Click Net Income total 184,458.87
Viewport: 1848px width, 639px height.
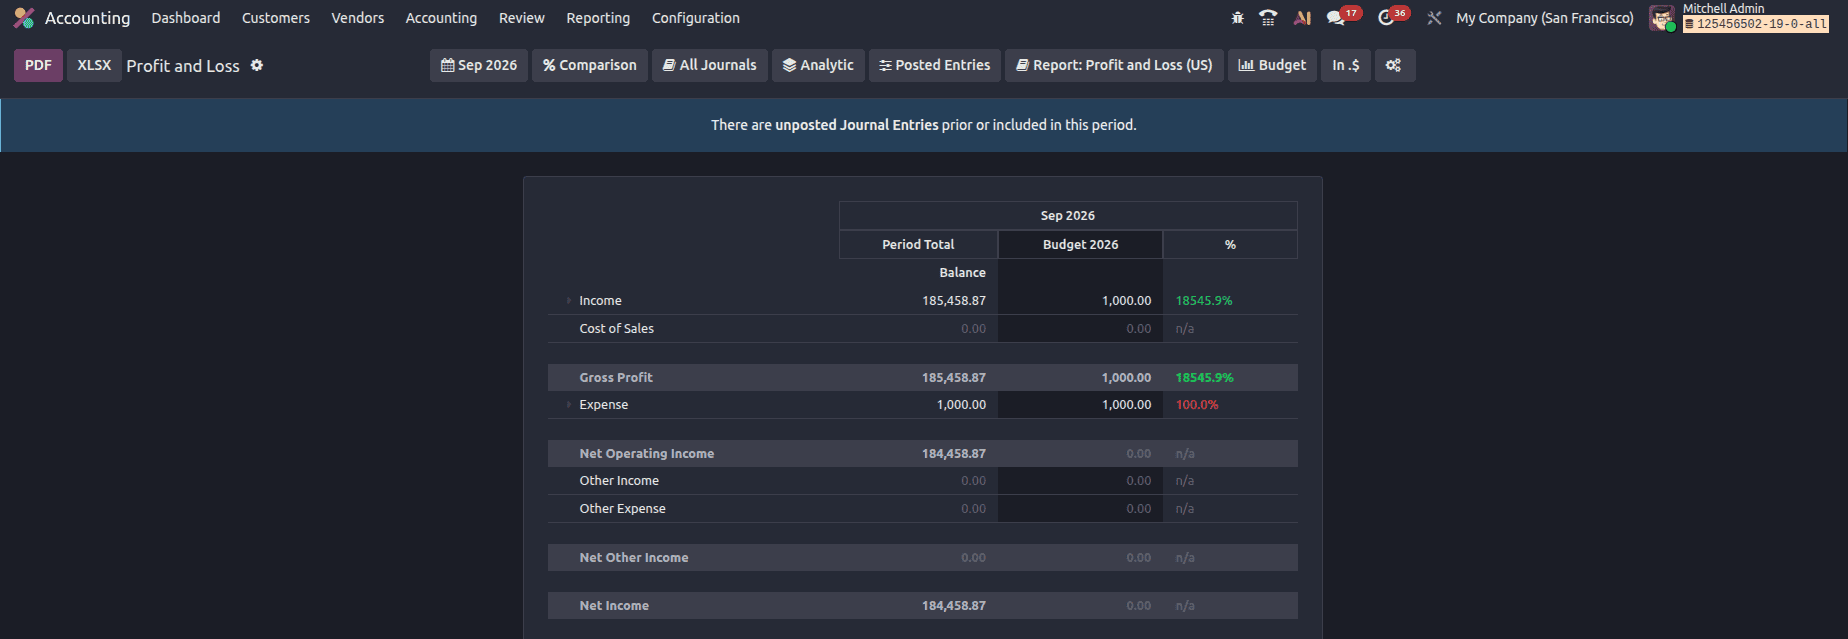click(954, 606)
